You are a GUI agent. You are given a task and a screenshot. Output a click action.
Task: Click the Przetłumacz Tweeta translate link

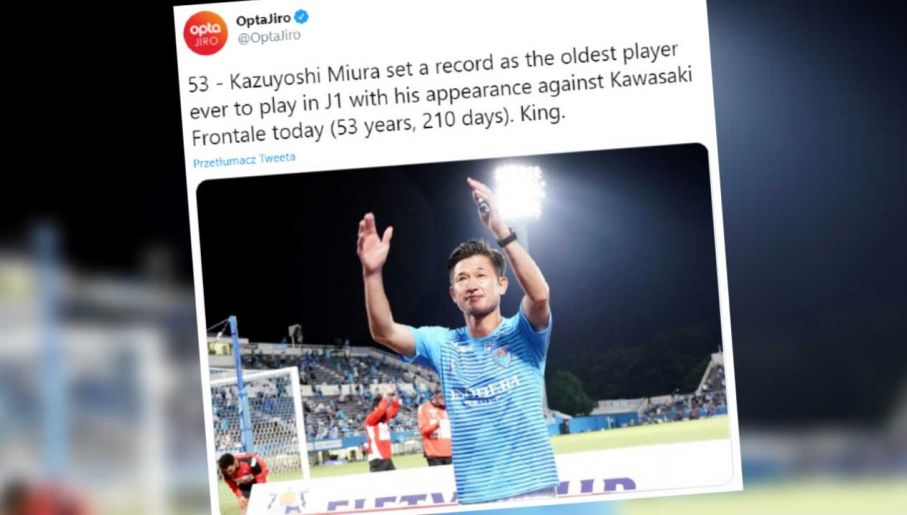[244, 160]
